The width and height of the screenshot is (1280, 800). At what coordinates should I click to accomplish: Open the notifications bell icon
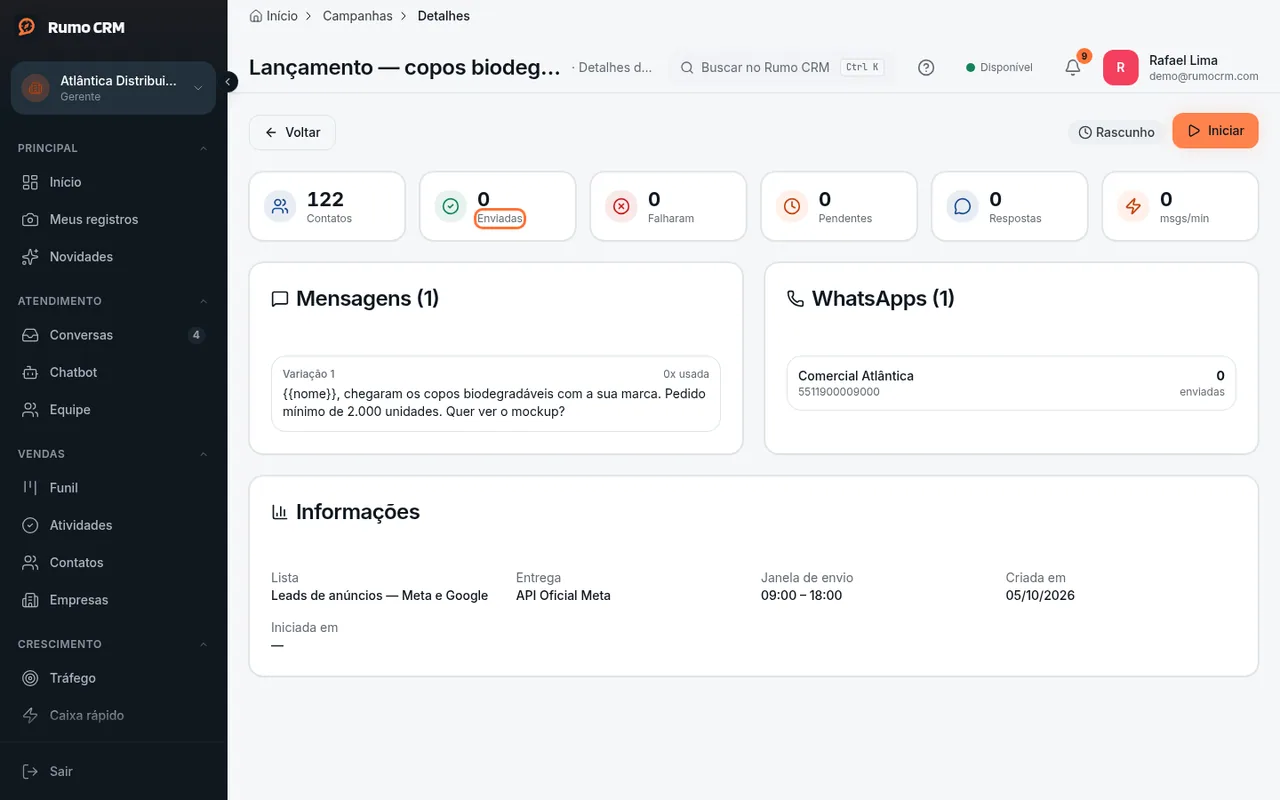pos(1072,67)
